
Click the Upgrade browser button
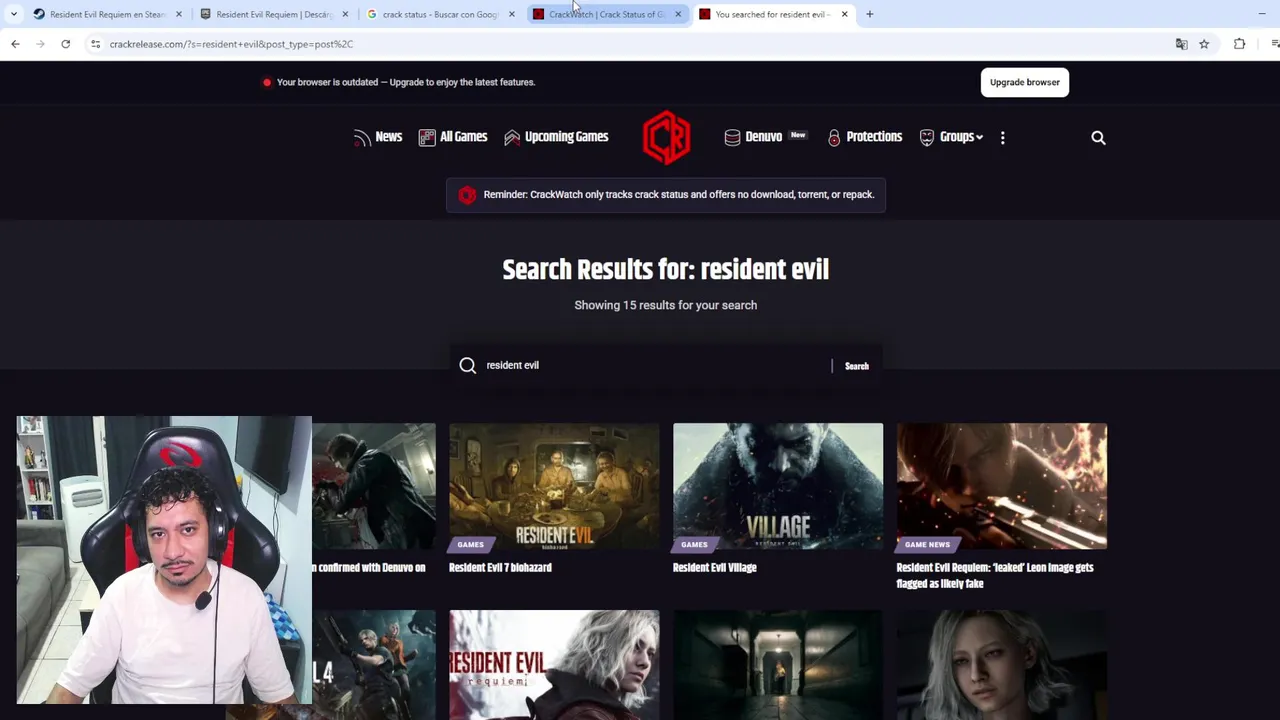(x=1025, y=82)
